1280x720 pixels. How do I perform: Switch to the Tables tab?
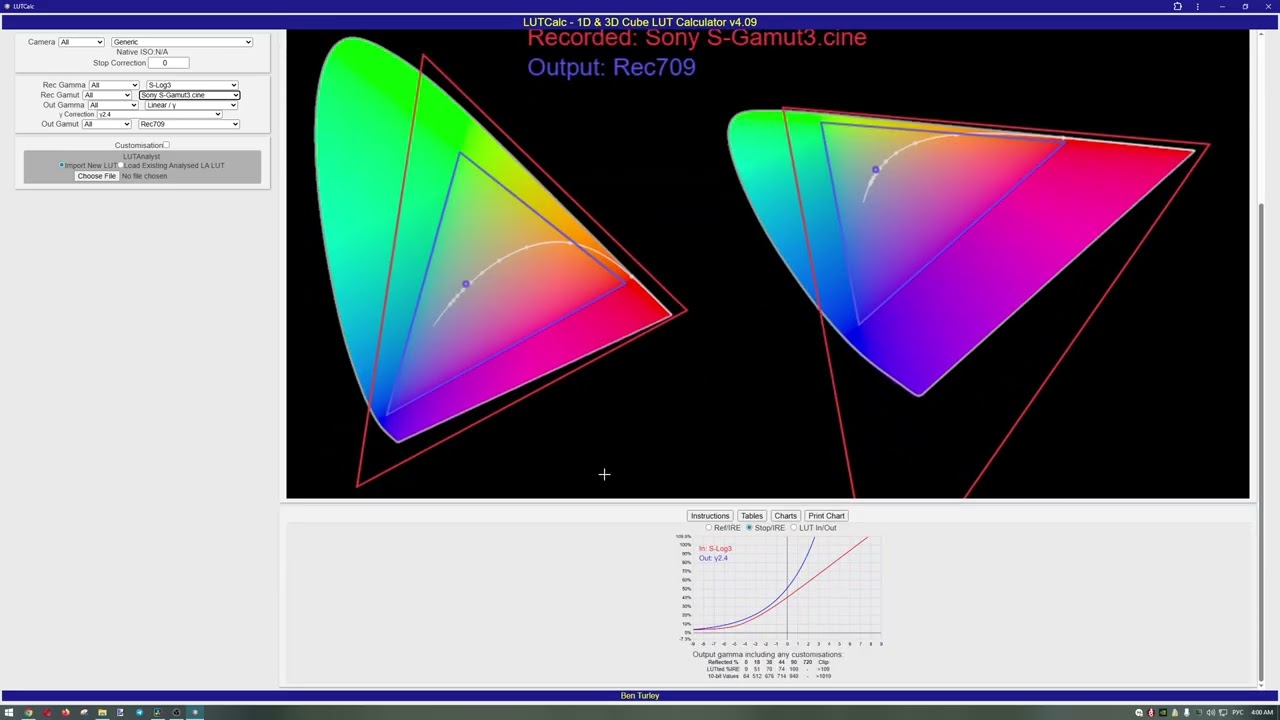pos(752,516)
